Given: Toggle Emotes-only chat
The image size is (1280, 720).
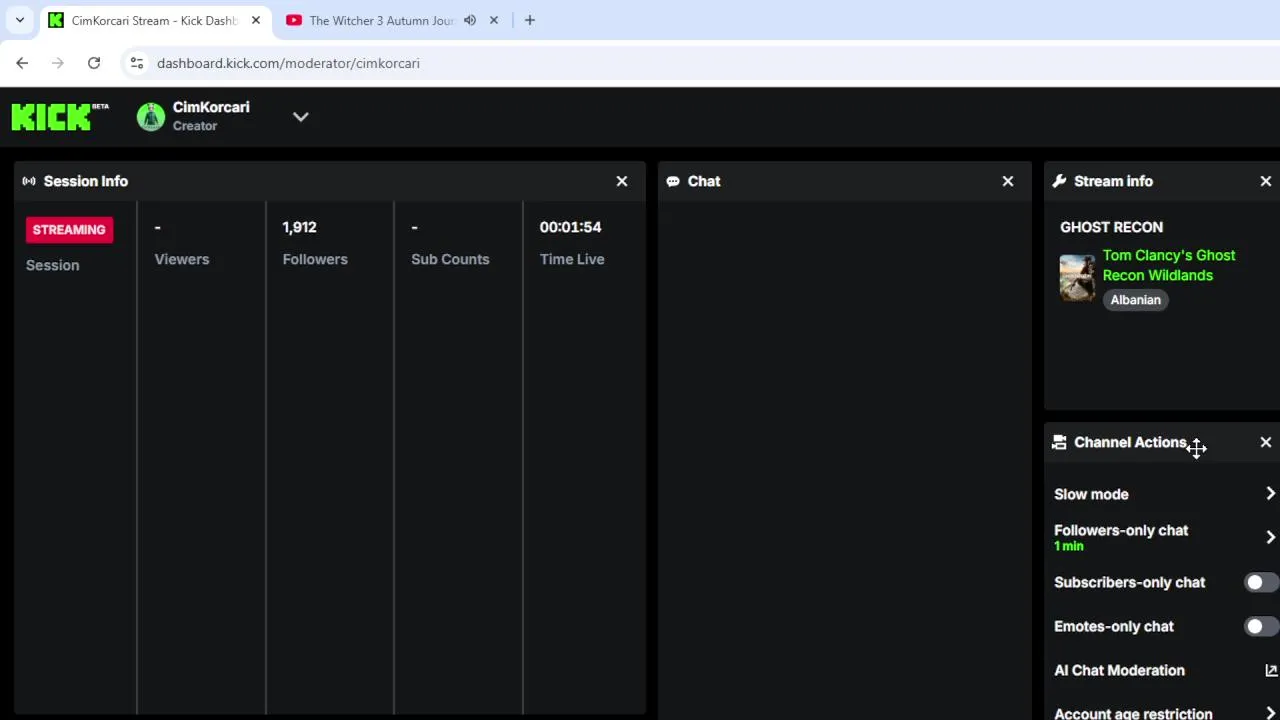Looking at the screenshot, I should point(1261,626).
